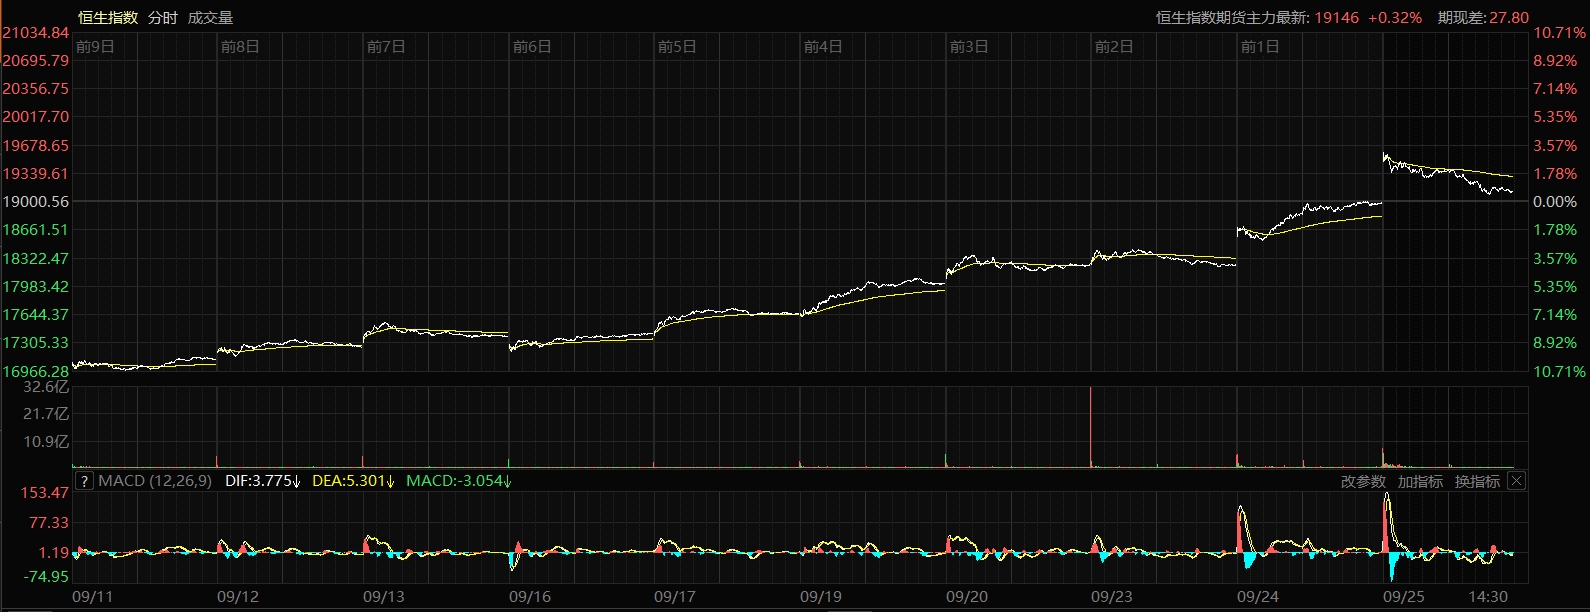
Task: Click the 前9日 day marker
Action: coord(95,46)
